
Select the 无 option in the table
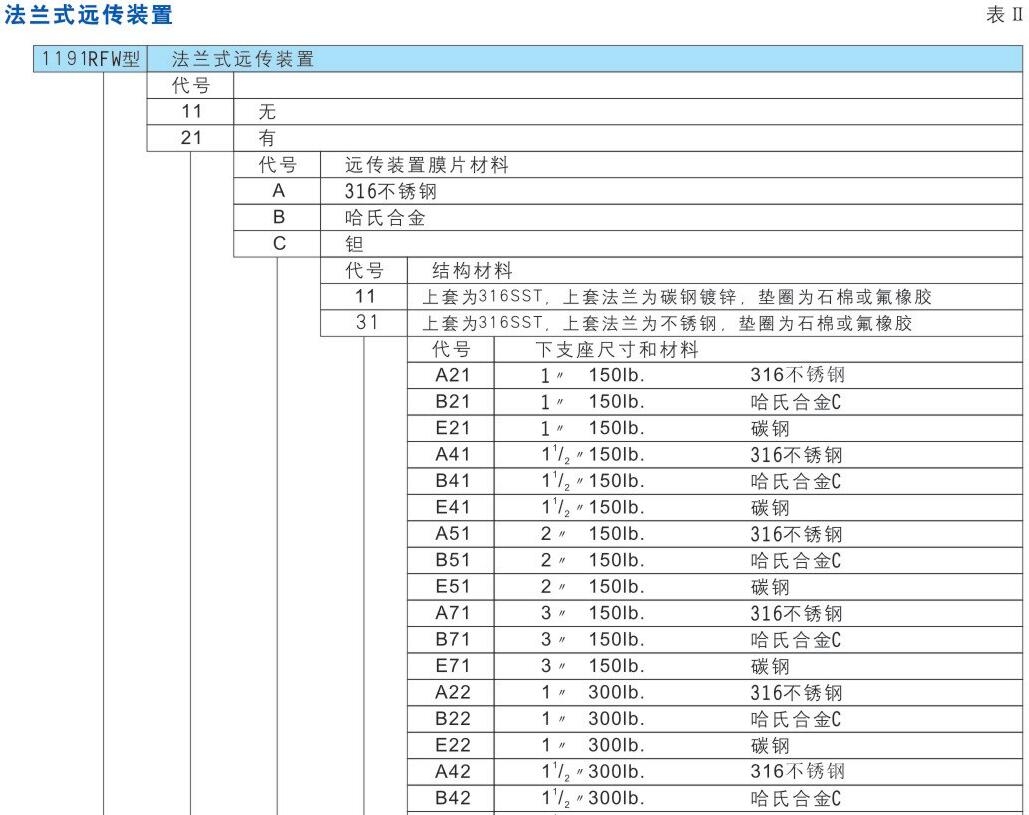(240, 113)
